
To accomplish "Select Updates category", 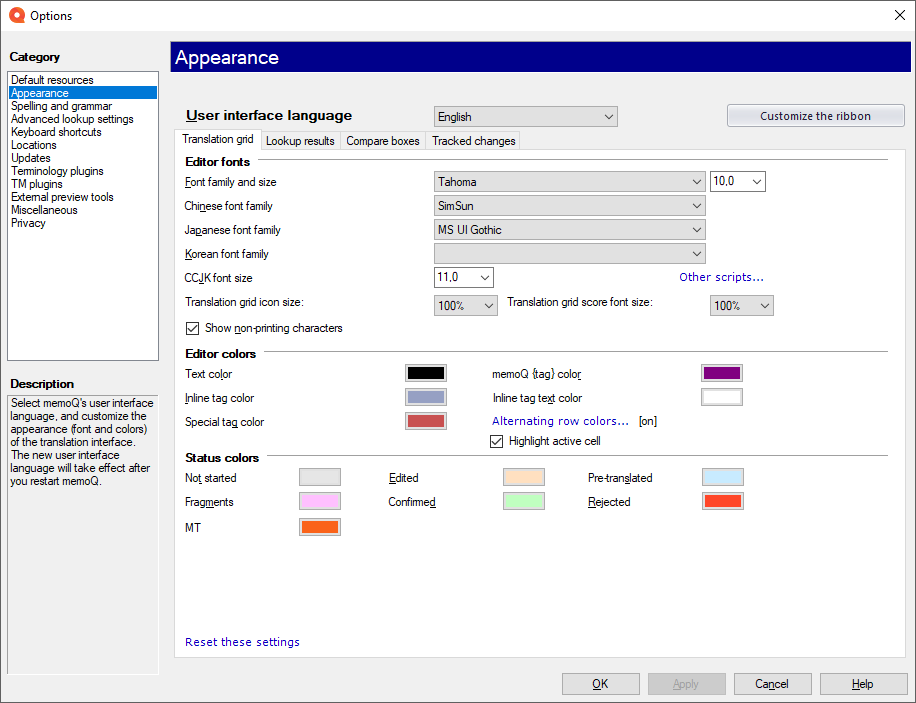I will pyautogui.click(x=82, y=158).
